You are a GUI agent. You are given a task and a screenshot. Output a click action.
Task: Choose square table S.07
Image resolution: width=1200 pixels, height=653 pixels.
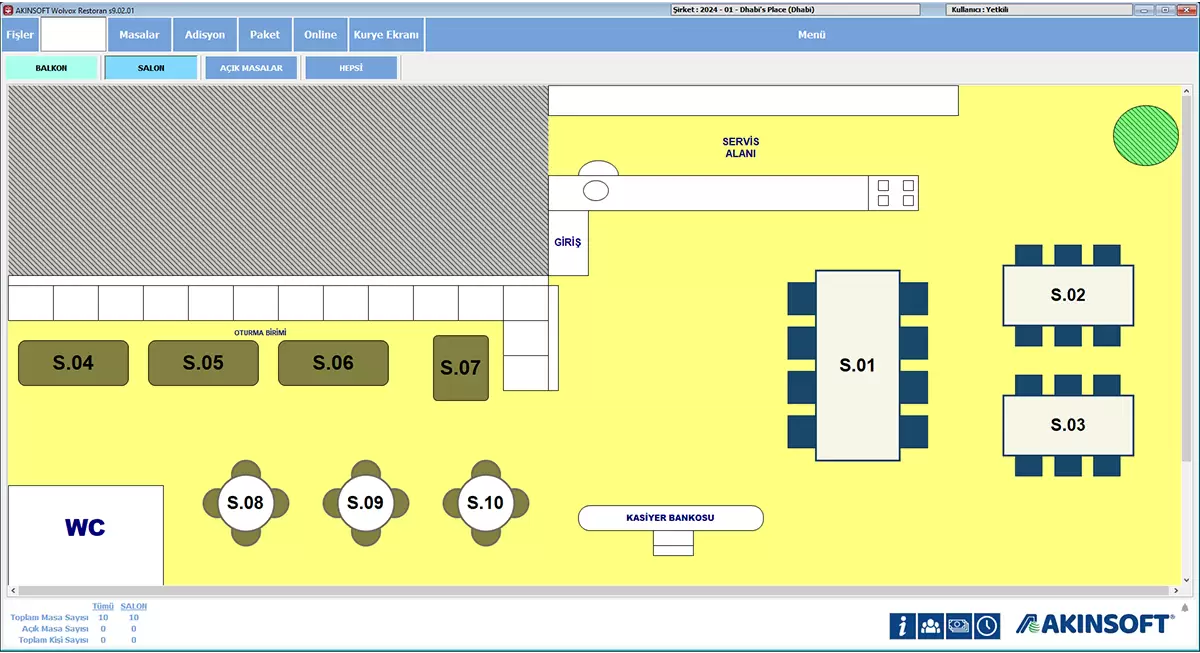click(x=461, y=368)
